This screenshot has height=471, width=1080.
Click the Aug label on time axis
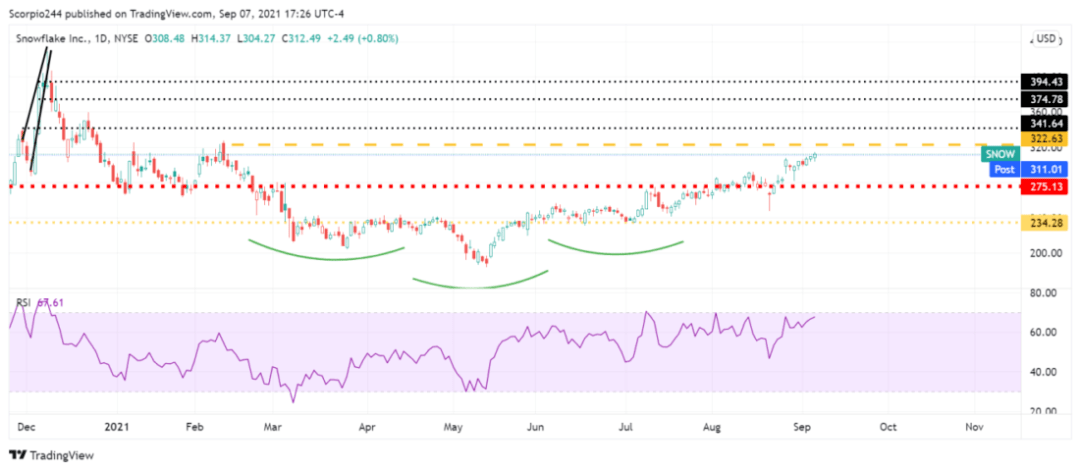click(713, 427)
